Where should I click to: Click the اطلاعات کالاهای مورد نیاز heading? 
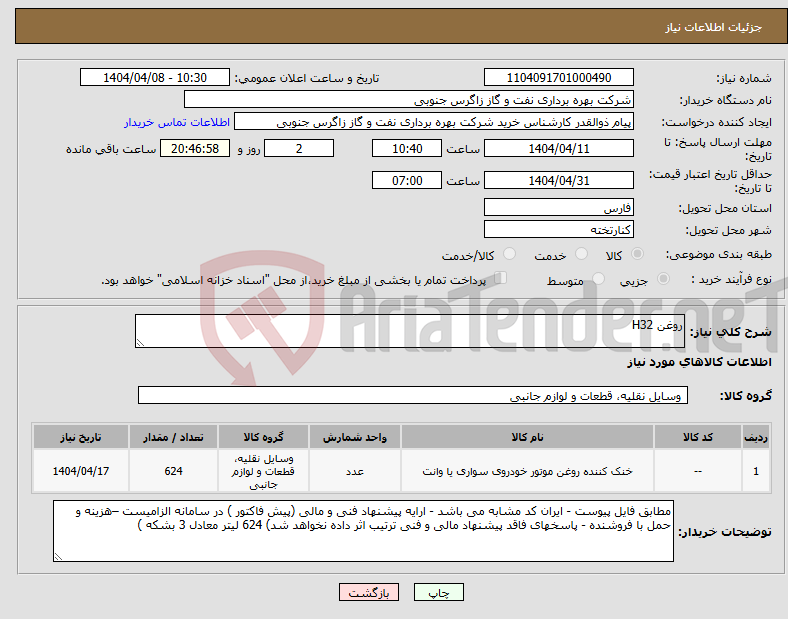point(699,362)
